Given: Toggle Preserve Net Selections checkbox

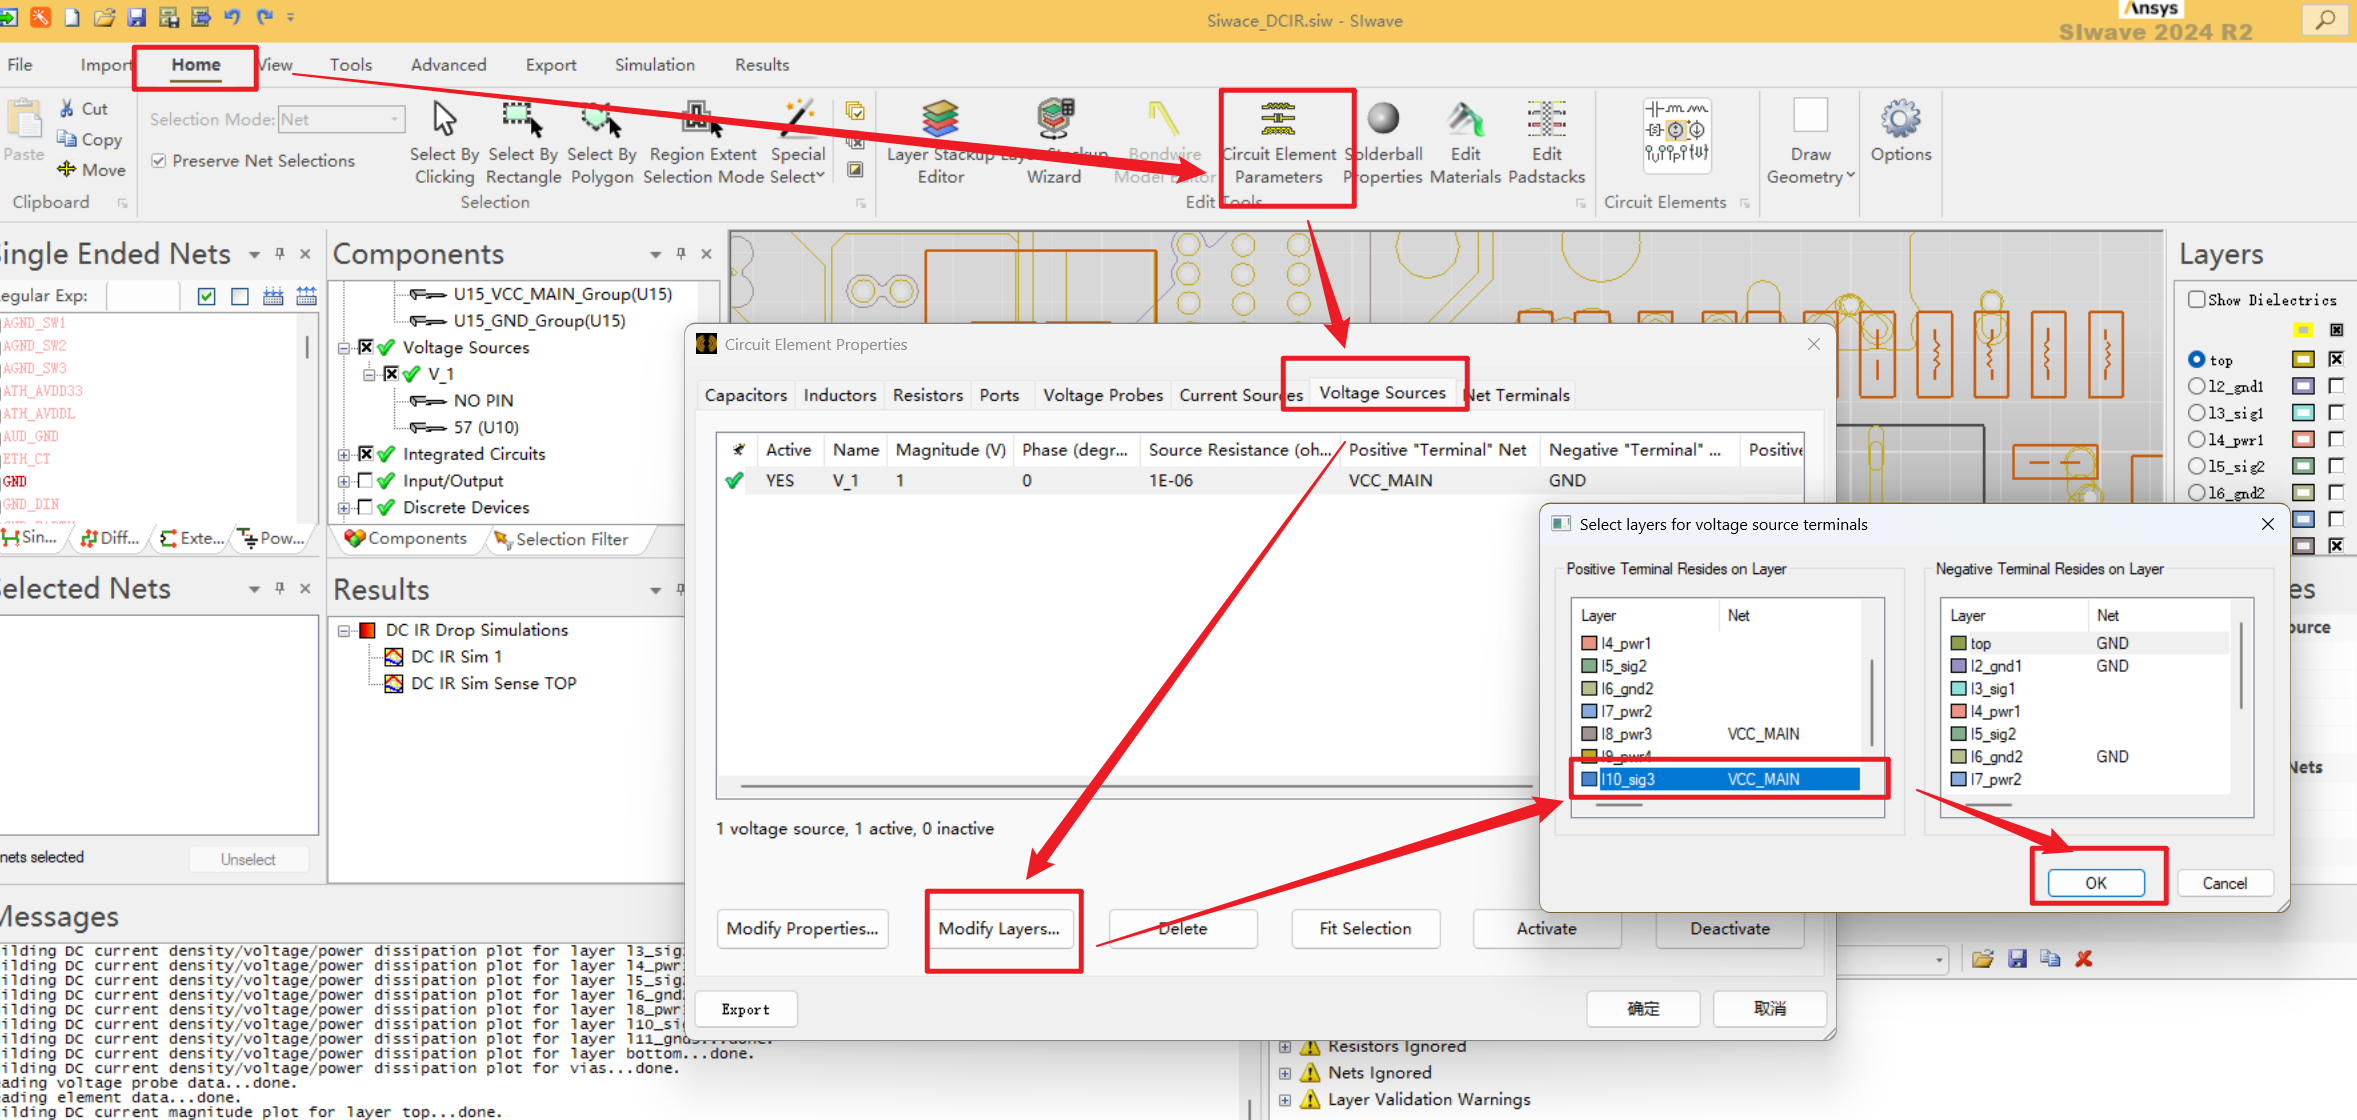Looking at the screenshot, I should coord(159,161).
